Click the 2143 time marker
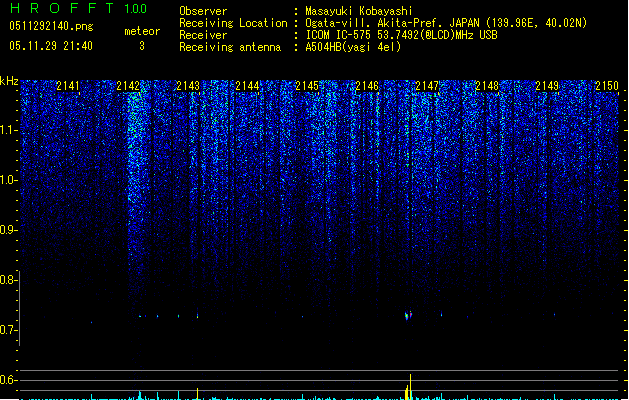The image size is (629, 400). [188, 86]
